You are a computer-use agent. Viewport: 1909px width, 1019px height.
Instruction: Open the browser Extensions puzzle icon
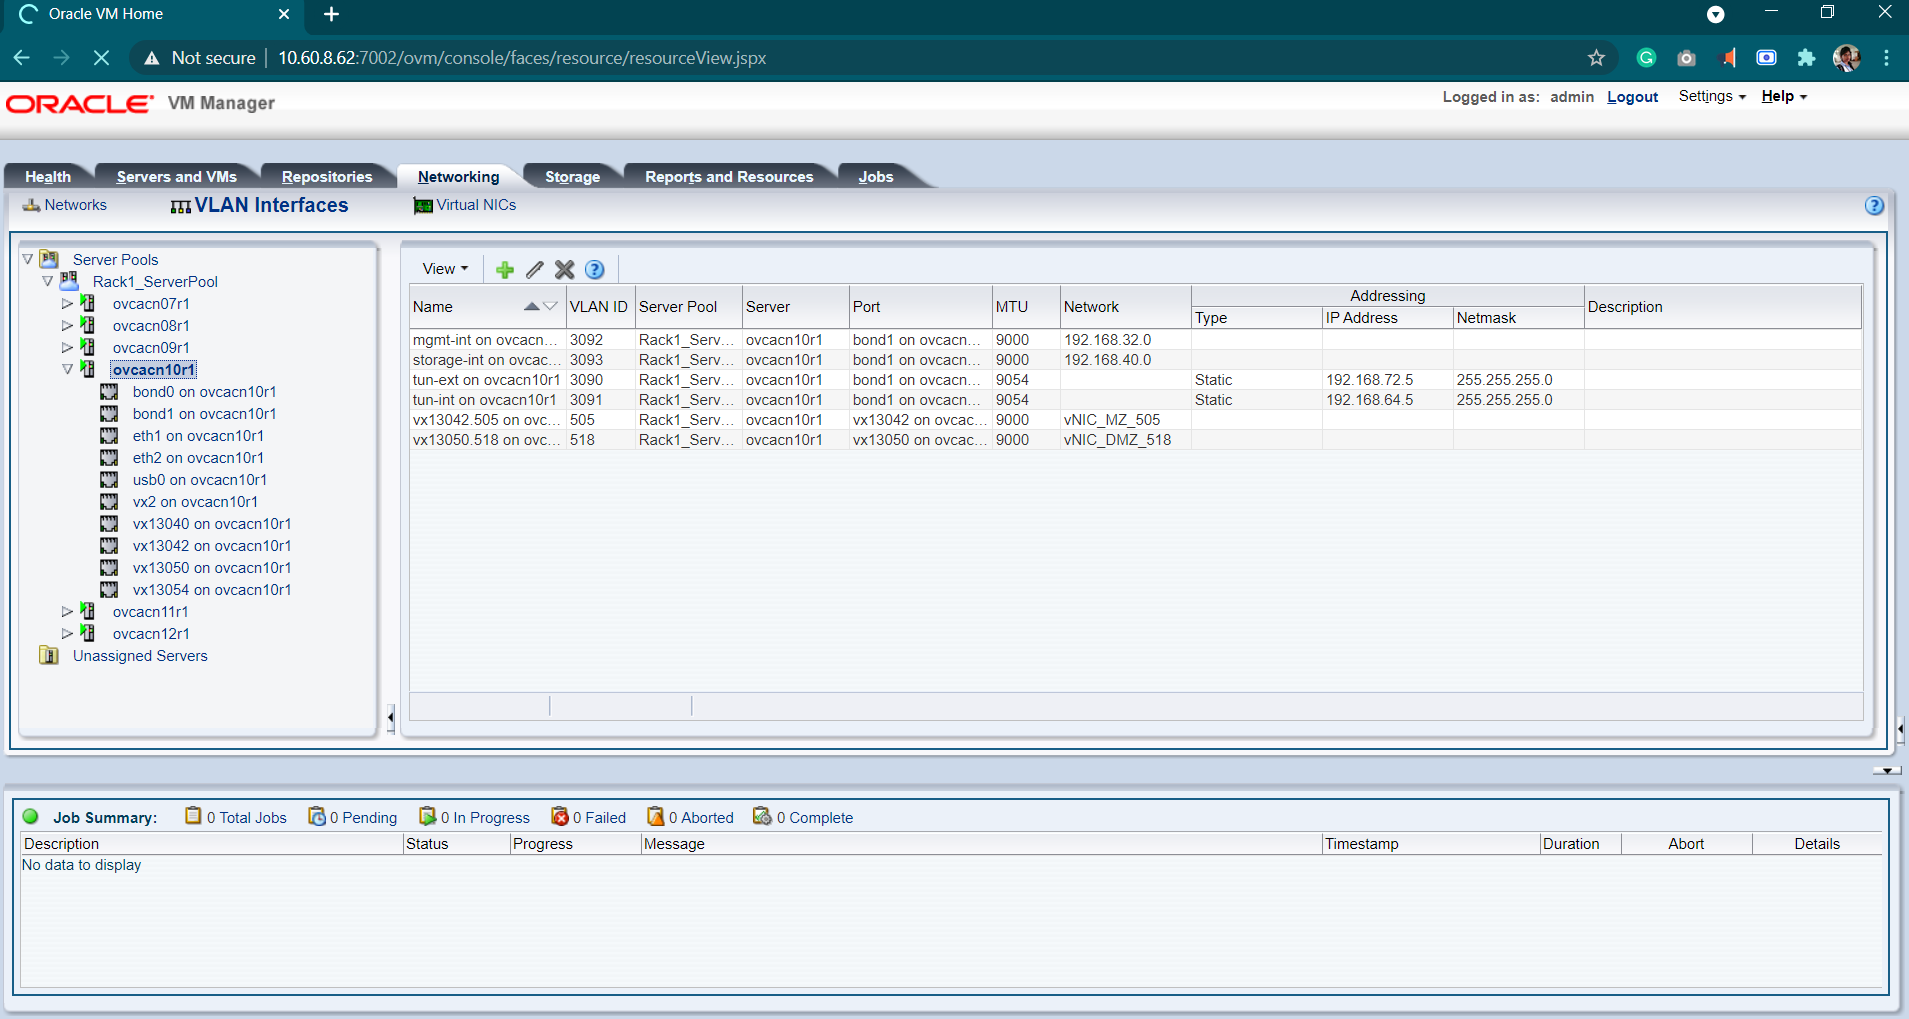tap(1806, 58)
